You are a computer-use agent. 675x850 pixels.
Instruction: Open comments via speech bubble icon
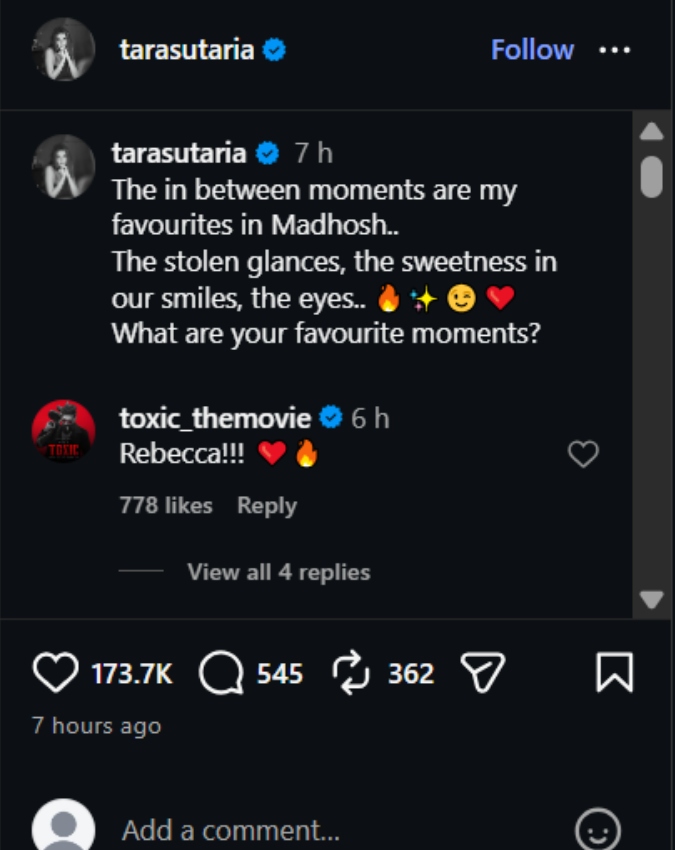pyautogui.click(x=221, y=673)
